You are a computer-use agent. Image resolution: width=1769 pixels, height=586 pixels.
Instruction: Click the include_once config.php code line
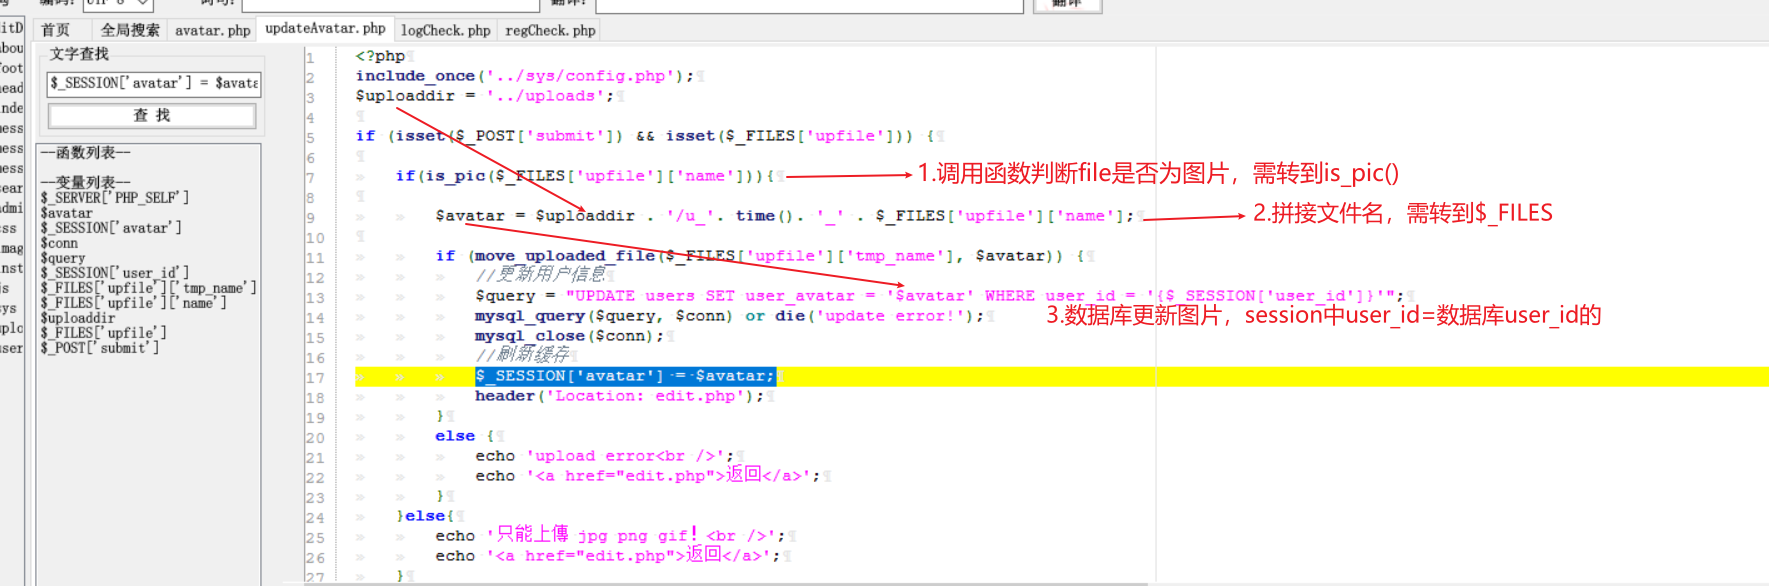coord(525,76)
